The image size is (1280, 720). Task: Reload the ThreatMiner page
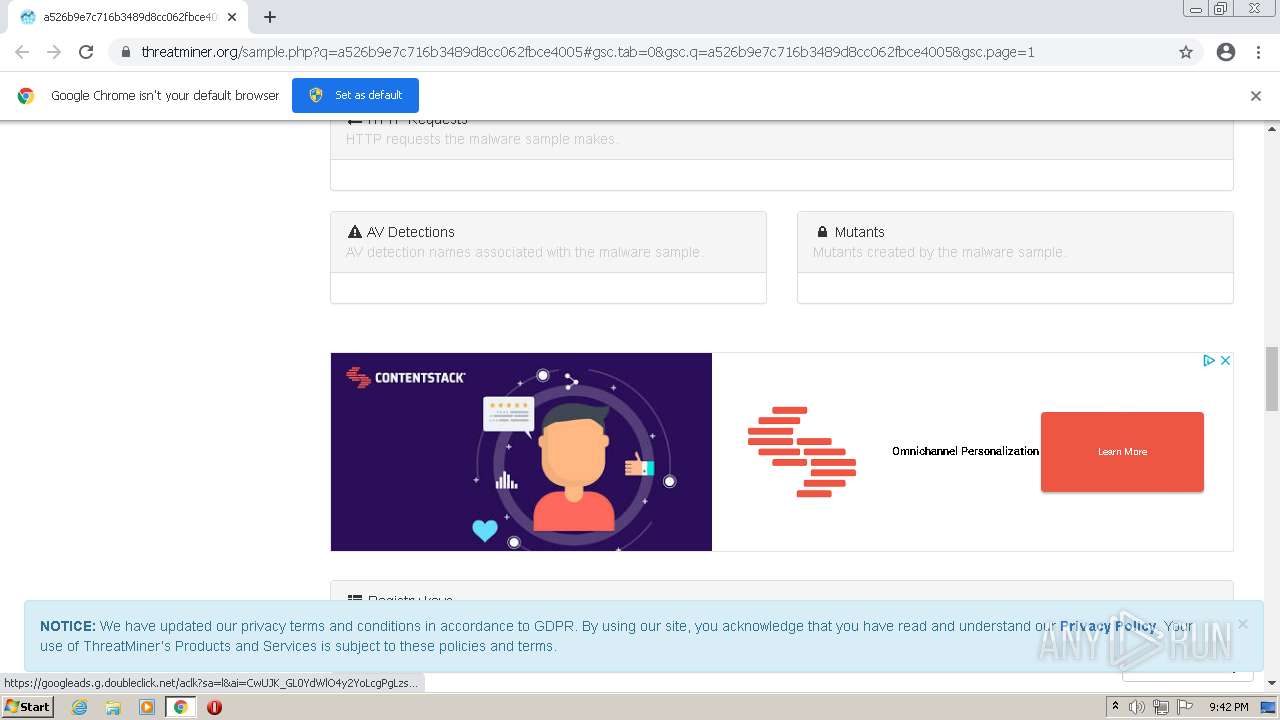point(86,52)
